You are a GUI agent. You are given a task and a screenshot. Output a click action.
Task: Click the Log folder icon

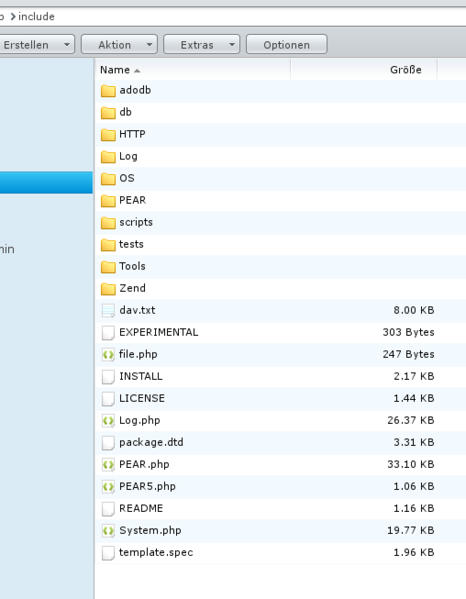(x=108, y=157)
